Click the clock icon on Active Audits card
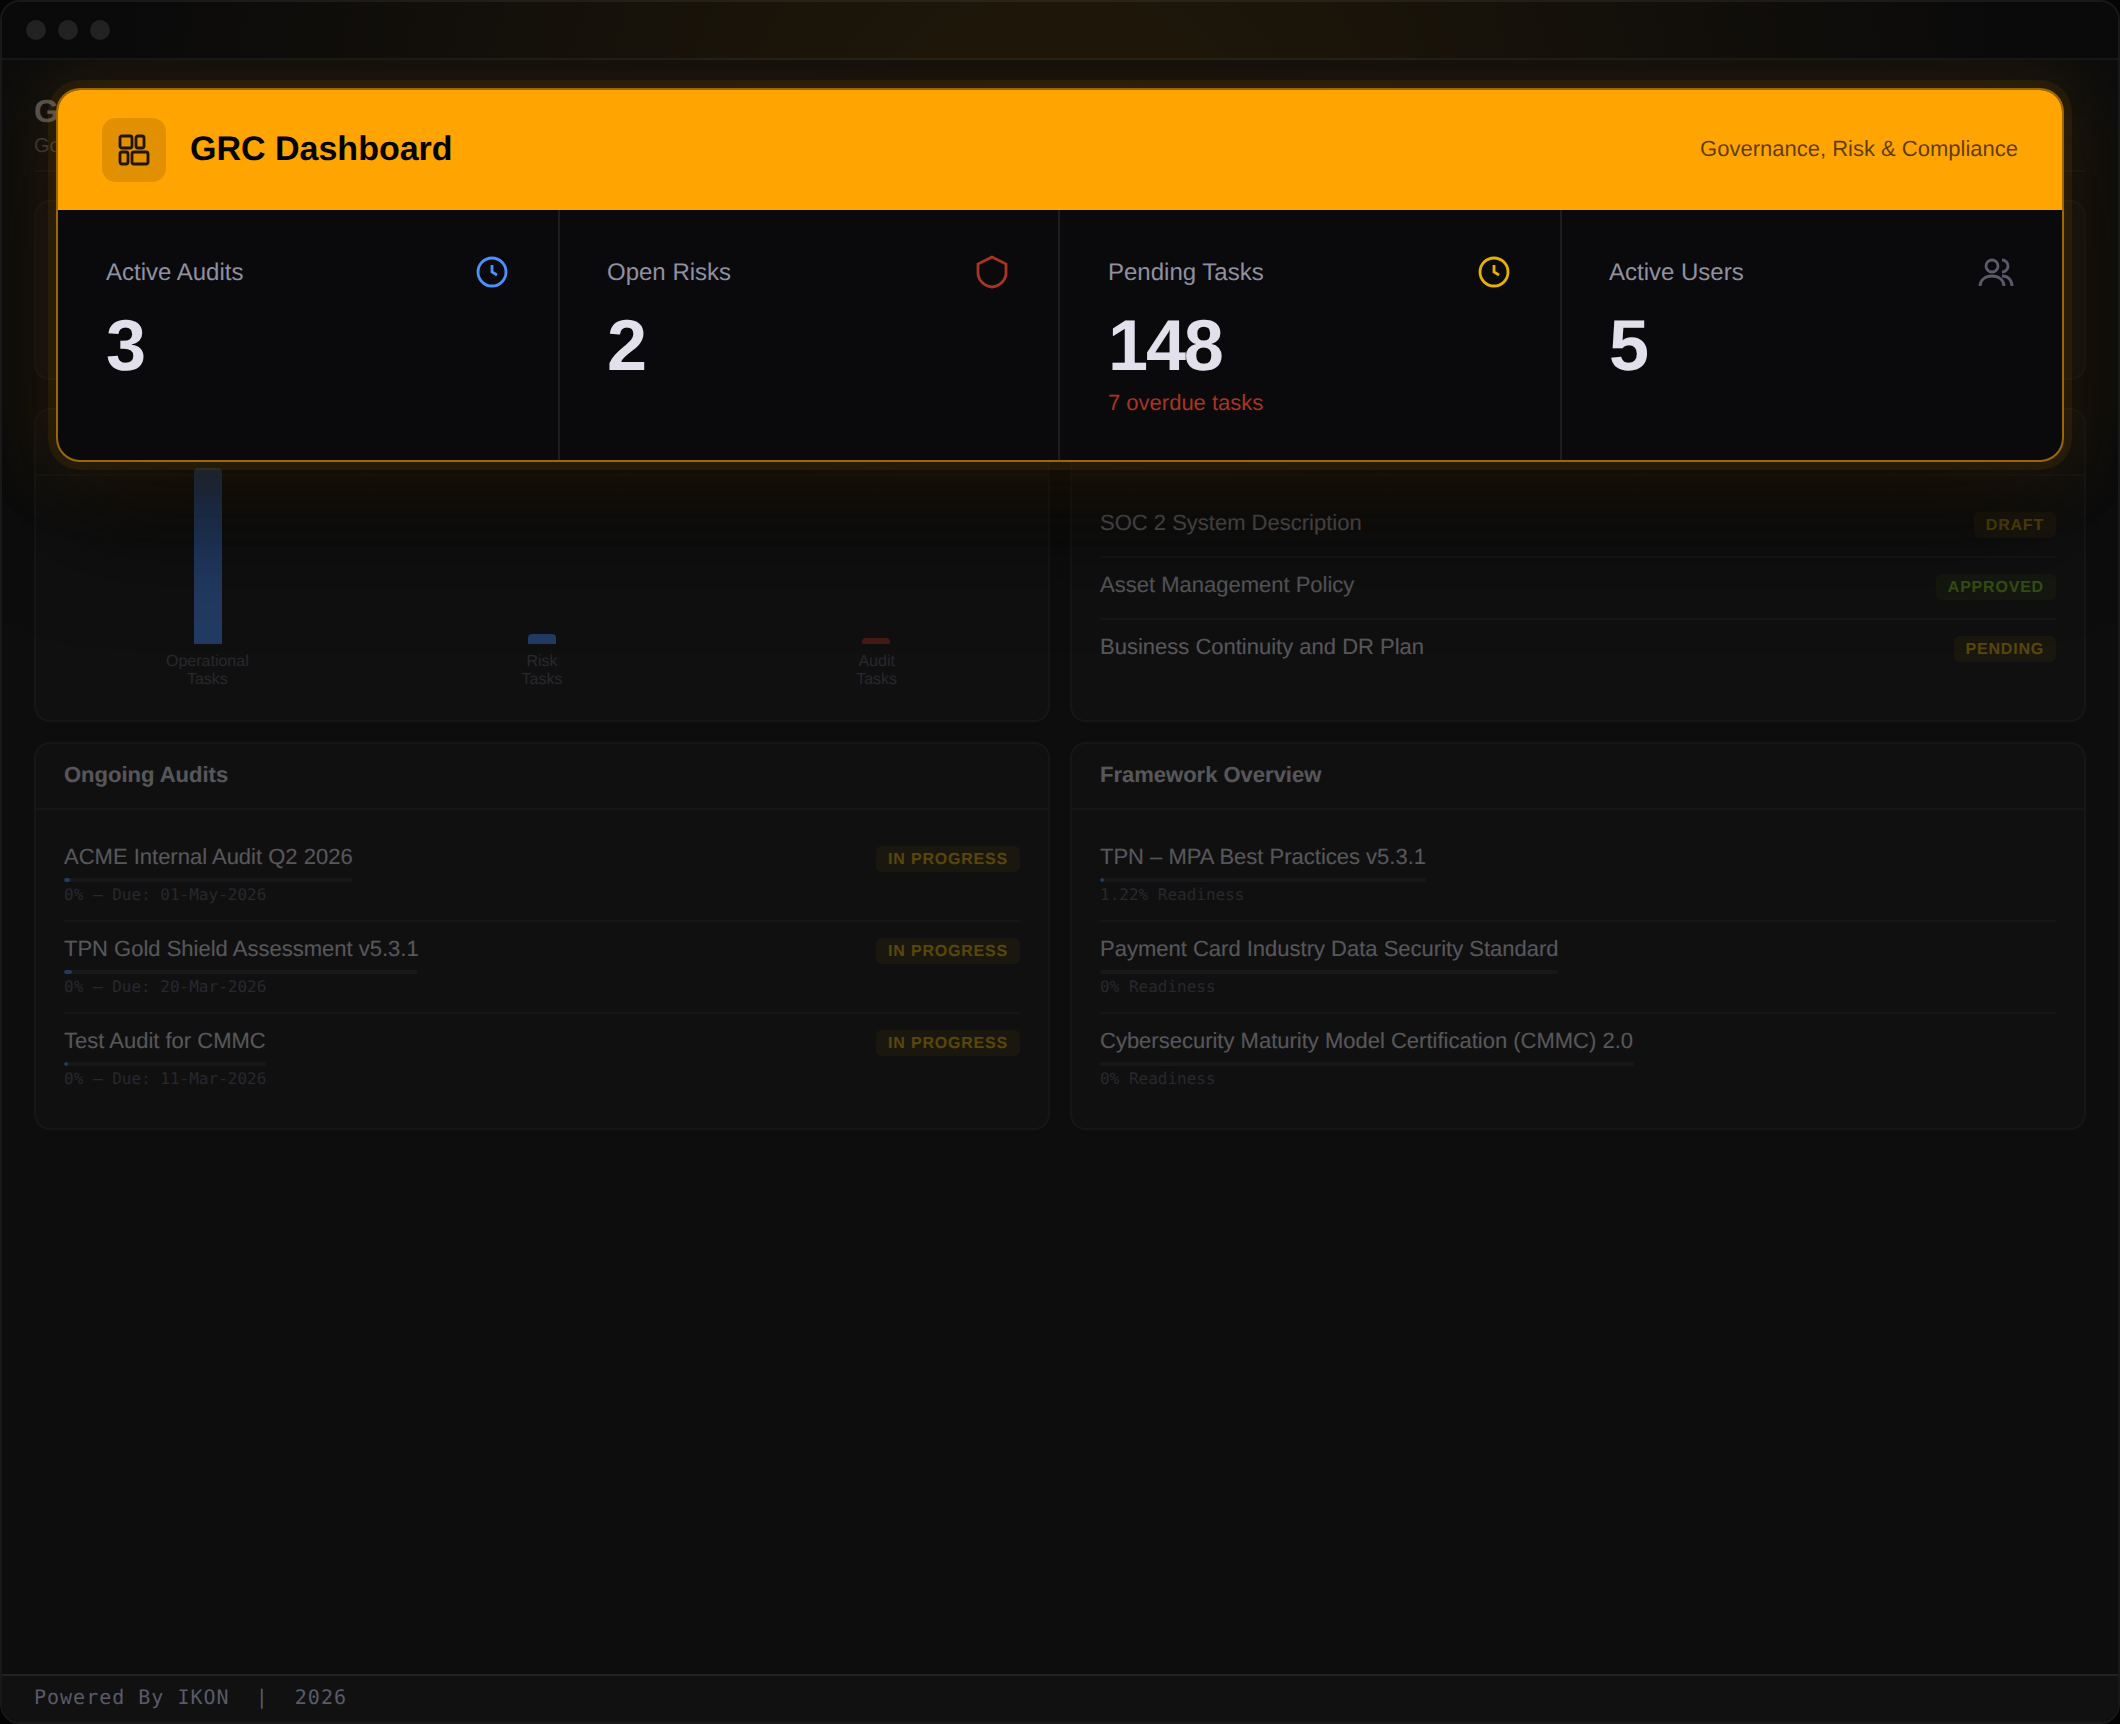The image size is (2120, 1724). click(x=491, y=271)
